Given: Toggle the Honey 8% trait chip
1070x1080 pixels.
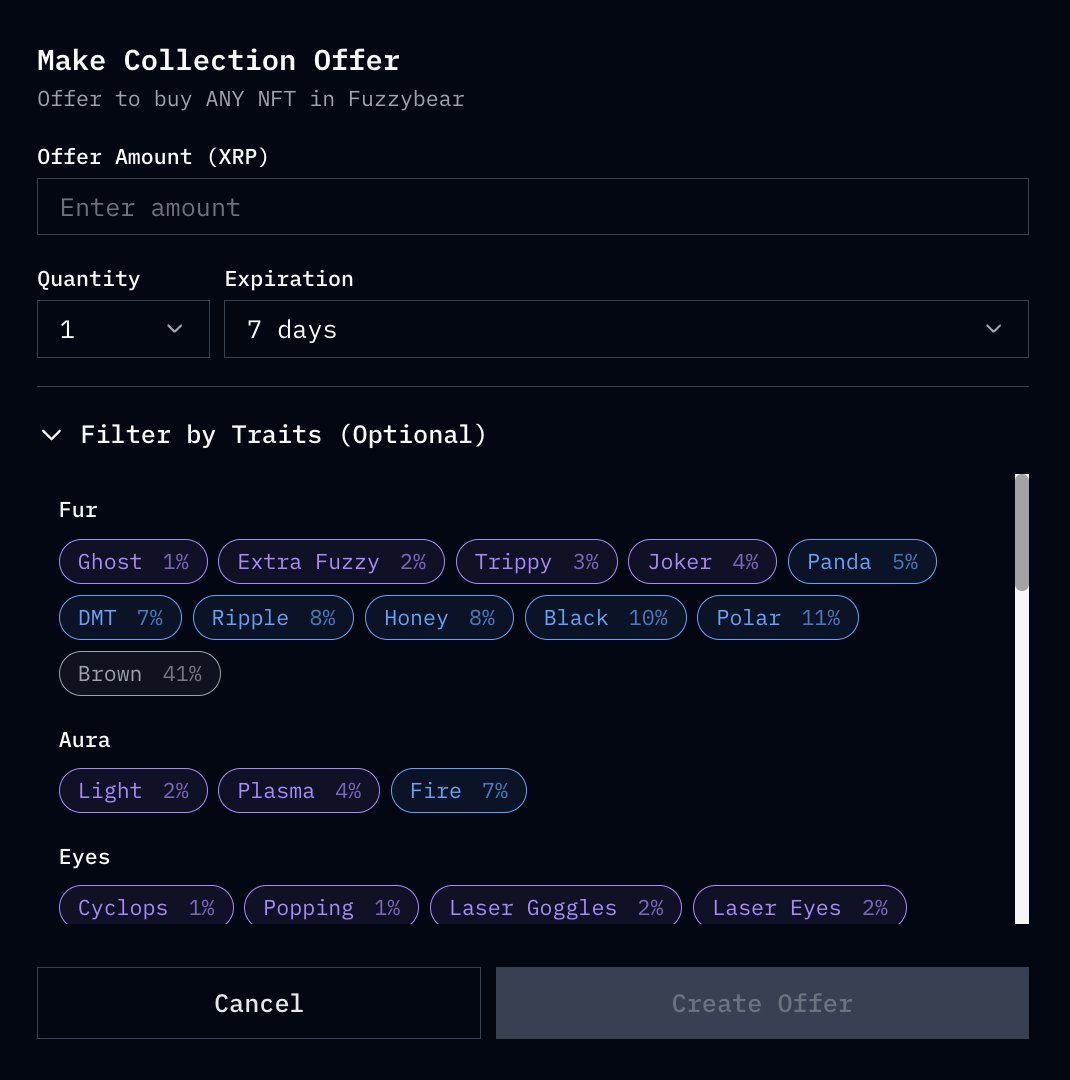Looking at the screenshot, I should point(440,617).
